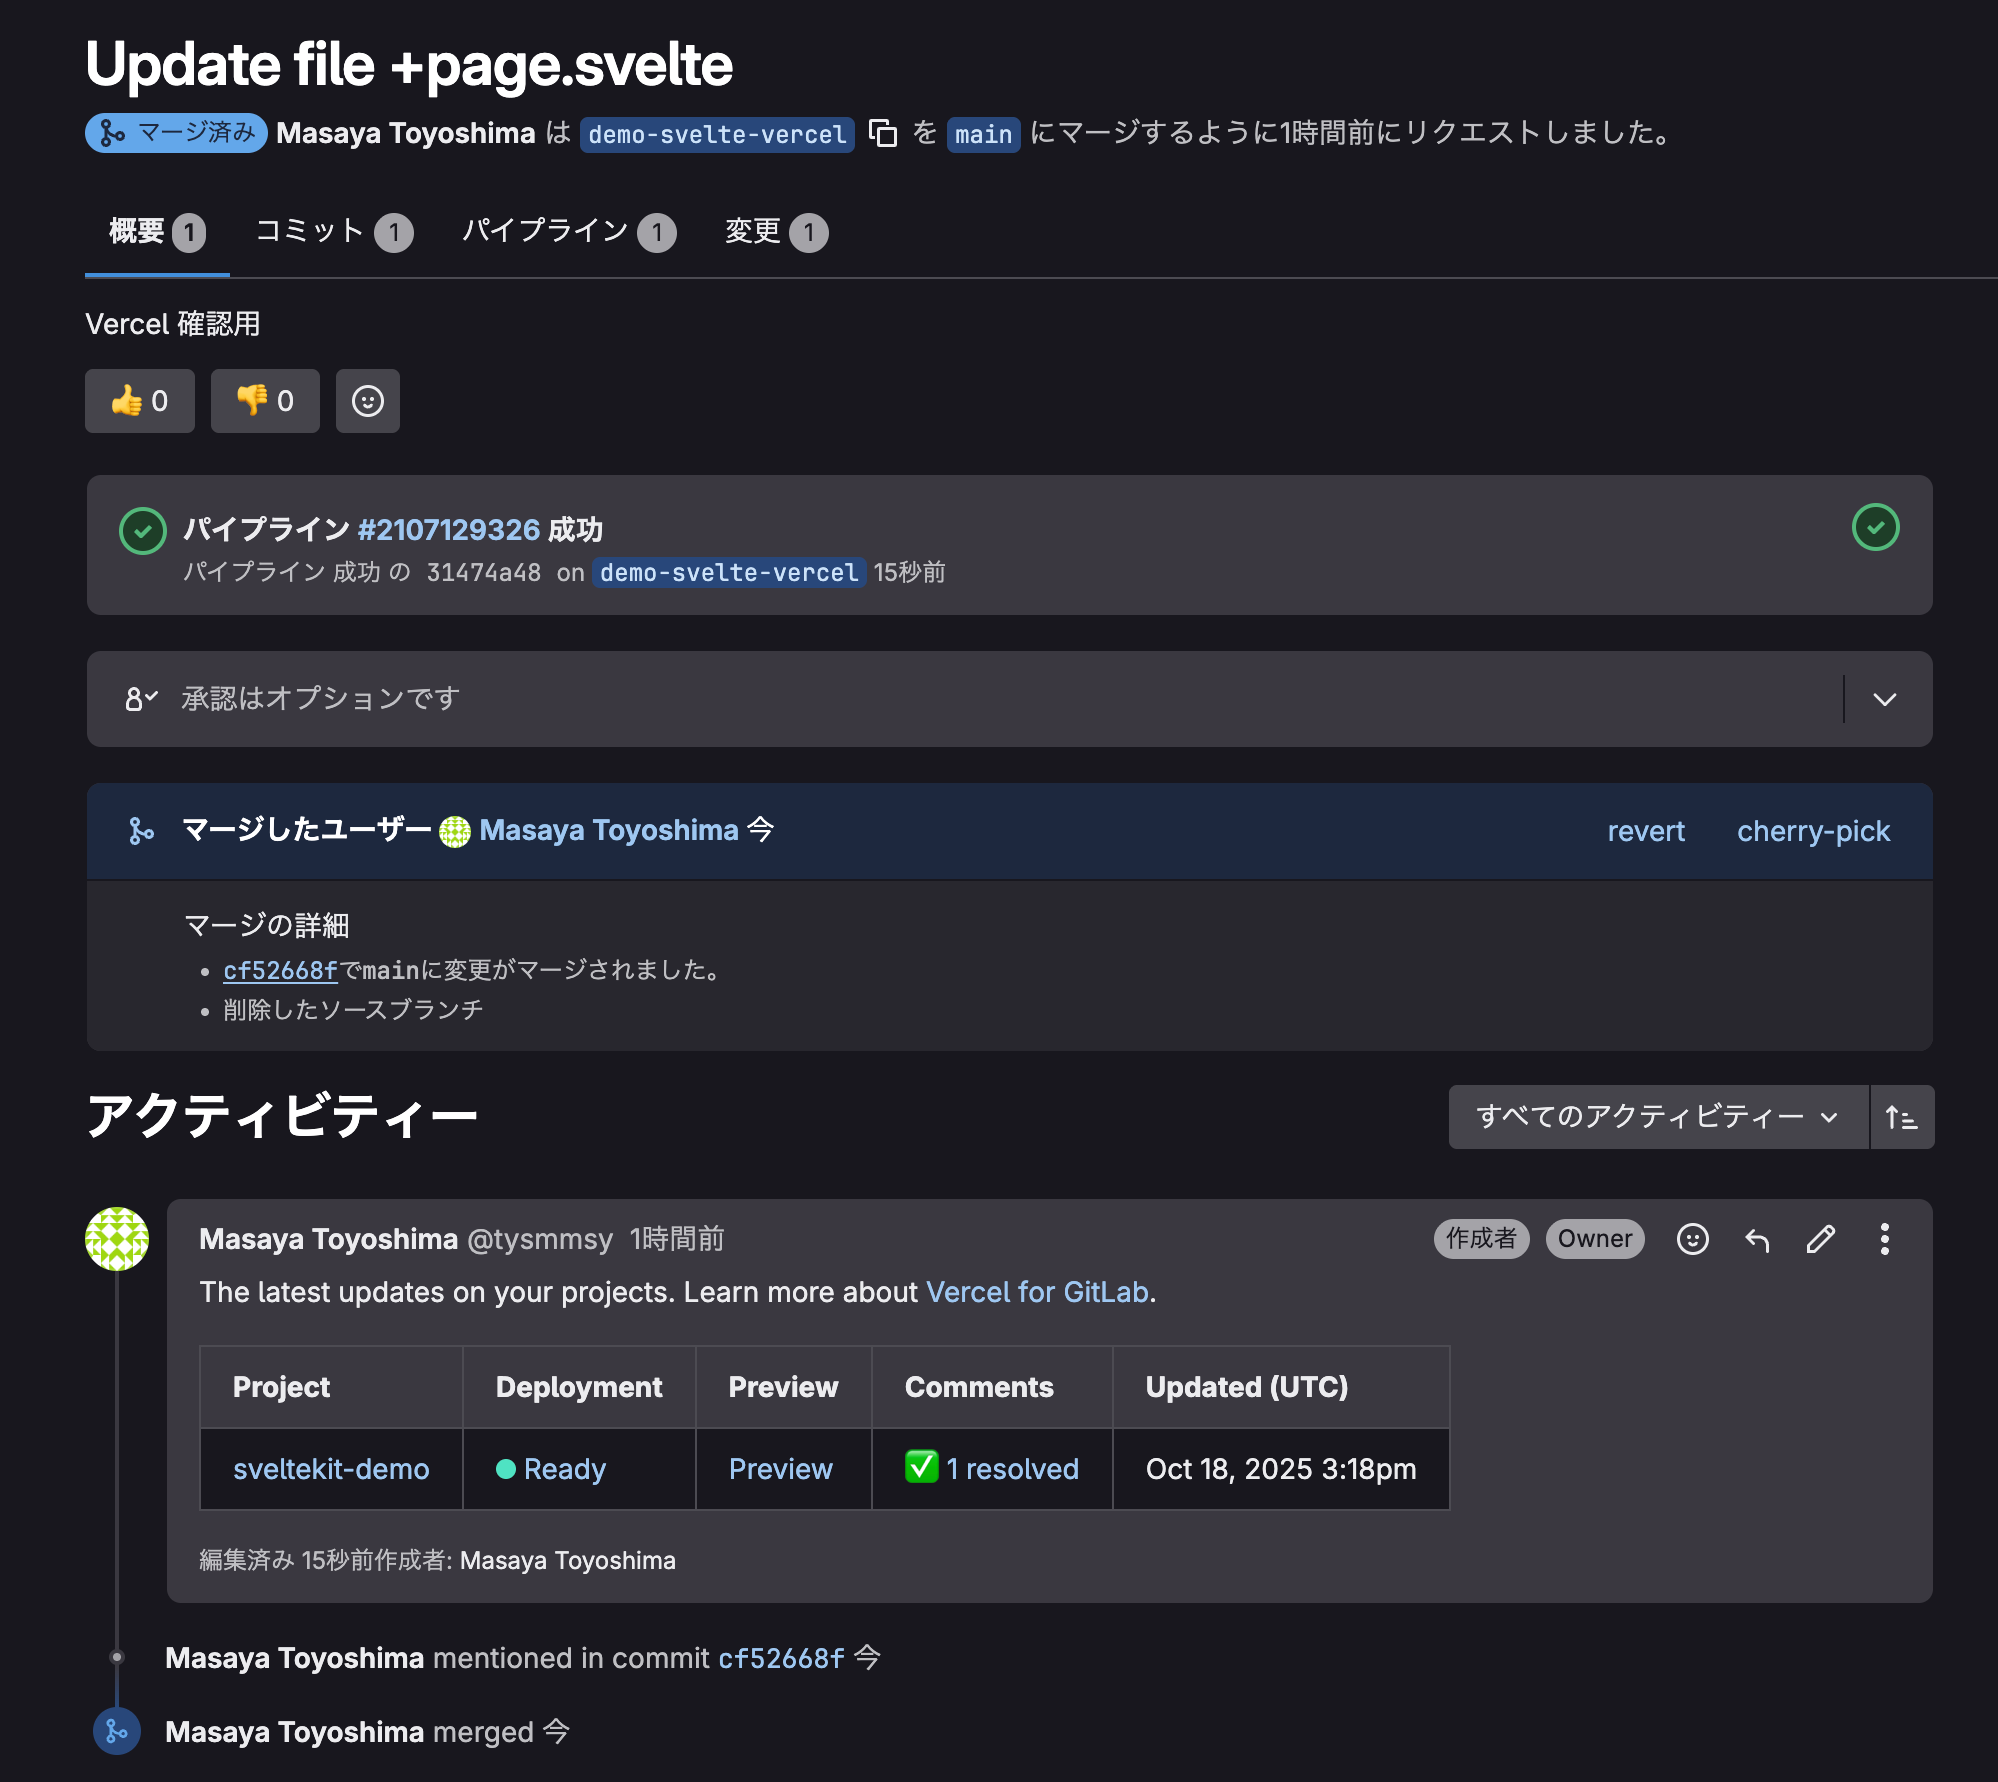Viewport: 1998px width, 1782px height.
Task: Click the Masaya Toyoshima avatar beside the comment
Action: pyautogui.click(x=117, y=1239)
